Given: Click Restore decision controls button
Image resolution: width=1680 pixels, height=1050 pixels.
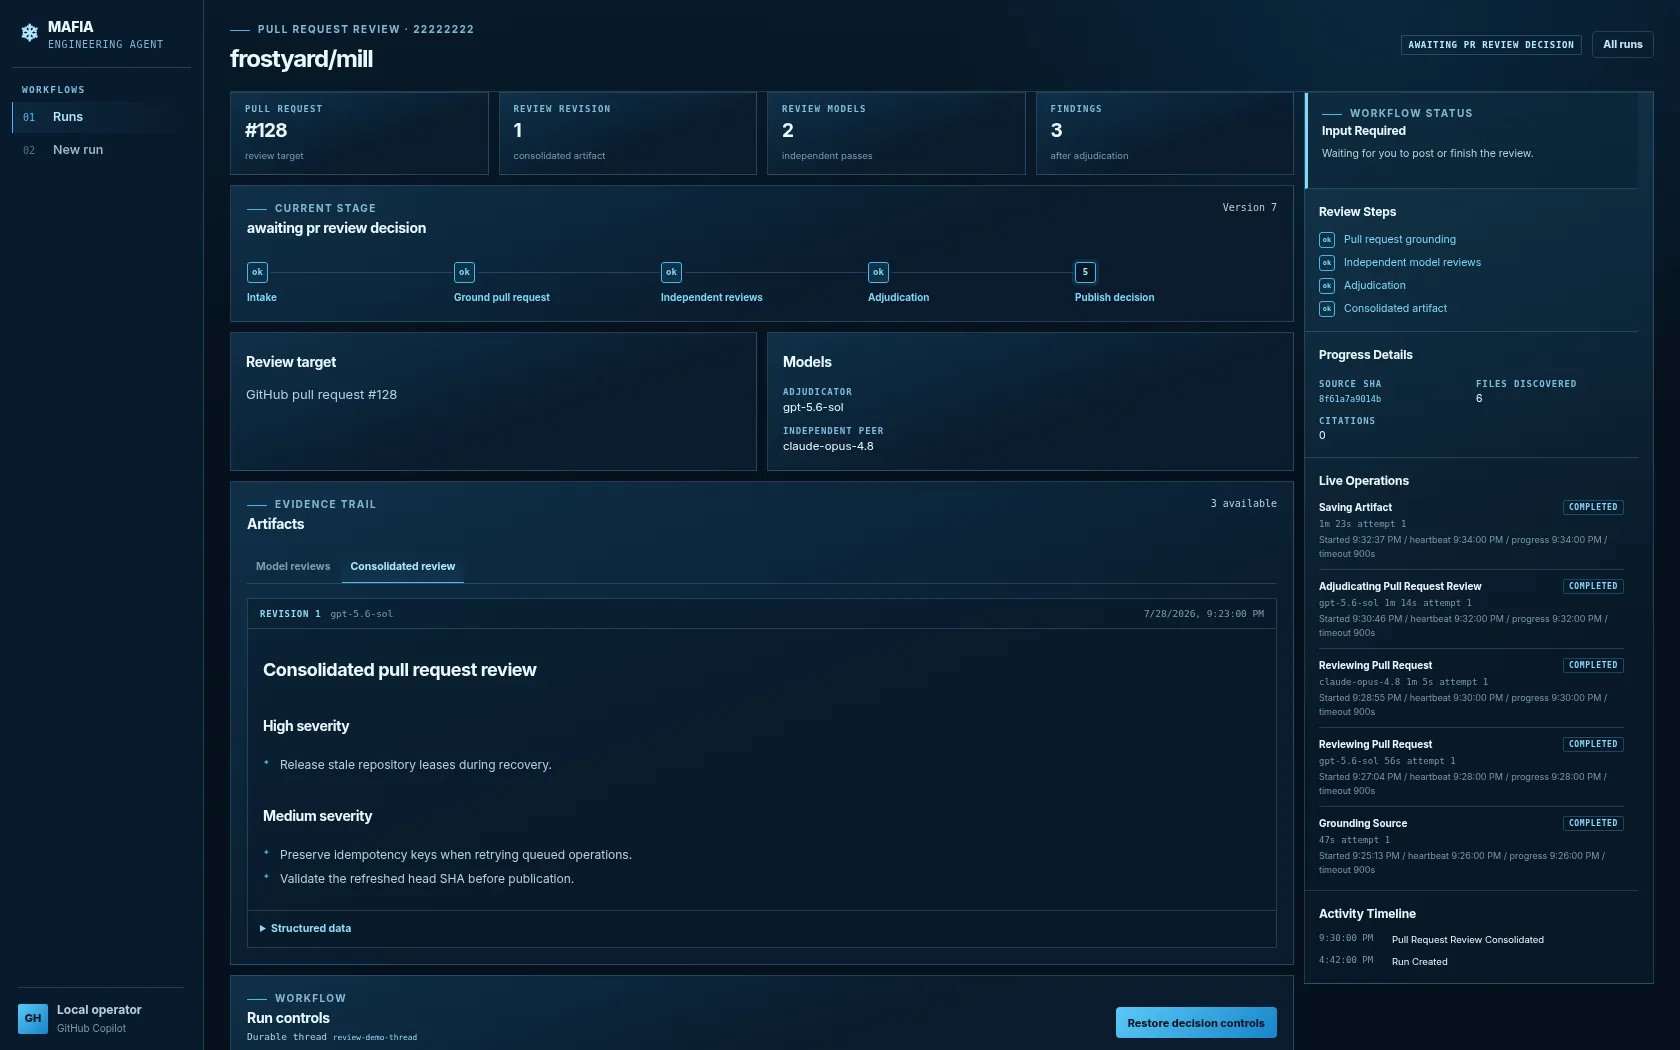Looking at the screenshot, I should pyautogui.click(x=1196, y=1023).
